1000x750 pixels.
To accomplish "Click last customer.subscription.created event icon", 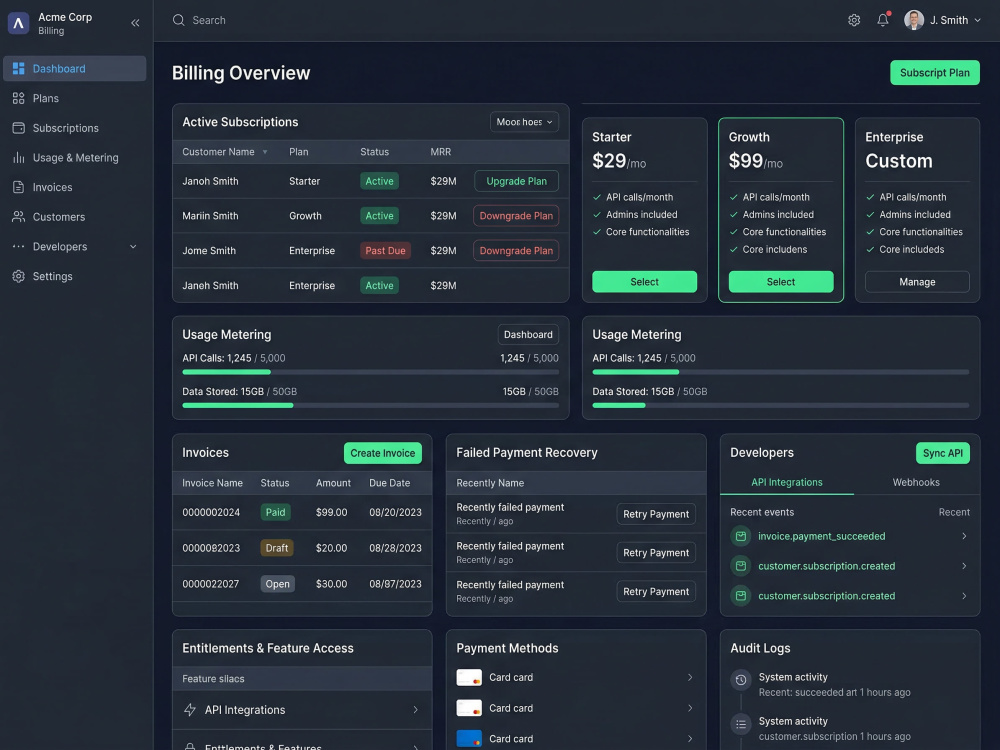I will click(x=740, y=596).
